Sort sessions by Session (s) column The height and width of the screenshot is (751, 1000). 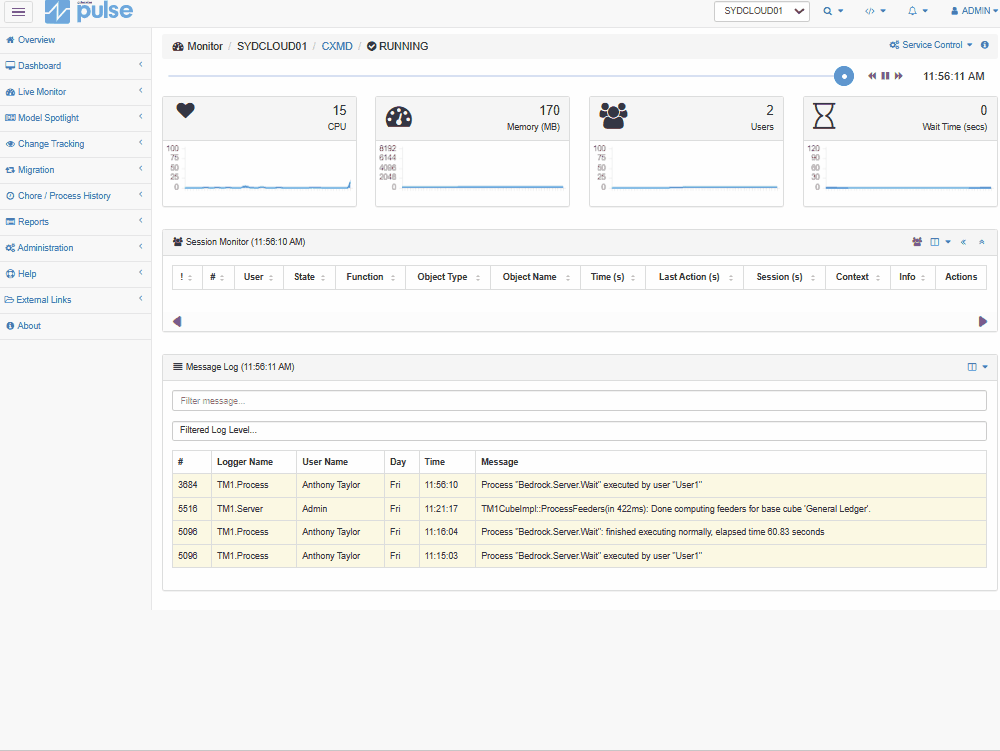pos(784,277)
